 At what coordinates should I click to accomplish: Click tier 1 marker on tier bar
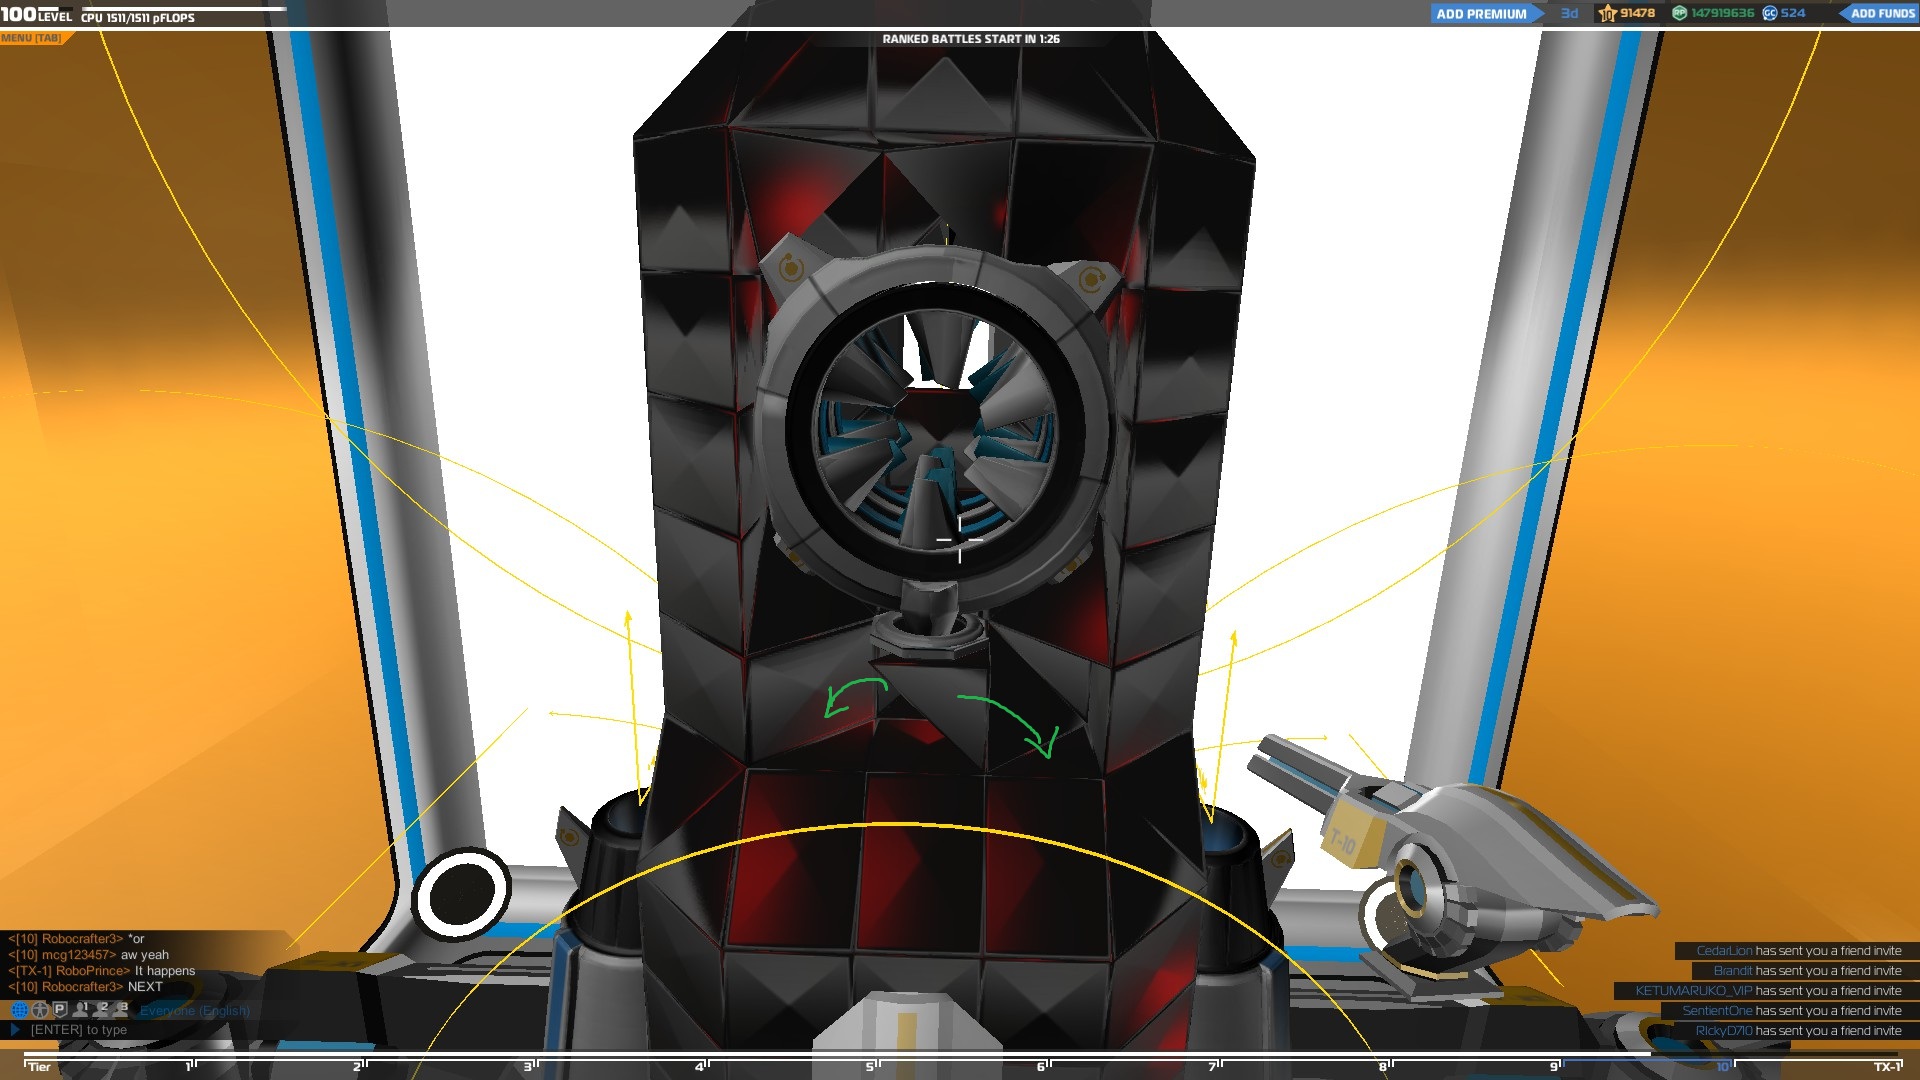190,1066
